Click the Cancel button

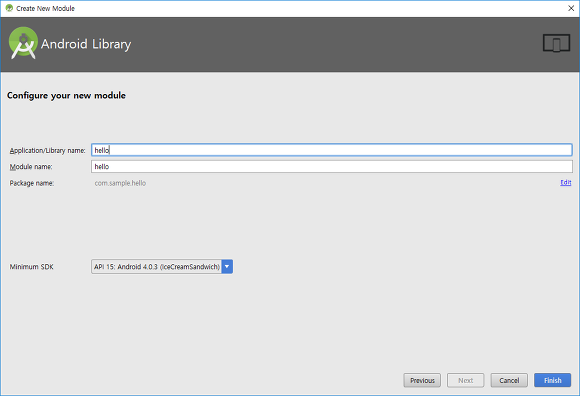(509, 380)
